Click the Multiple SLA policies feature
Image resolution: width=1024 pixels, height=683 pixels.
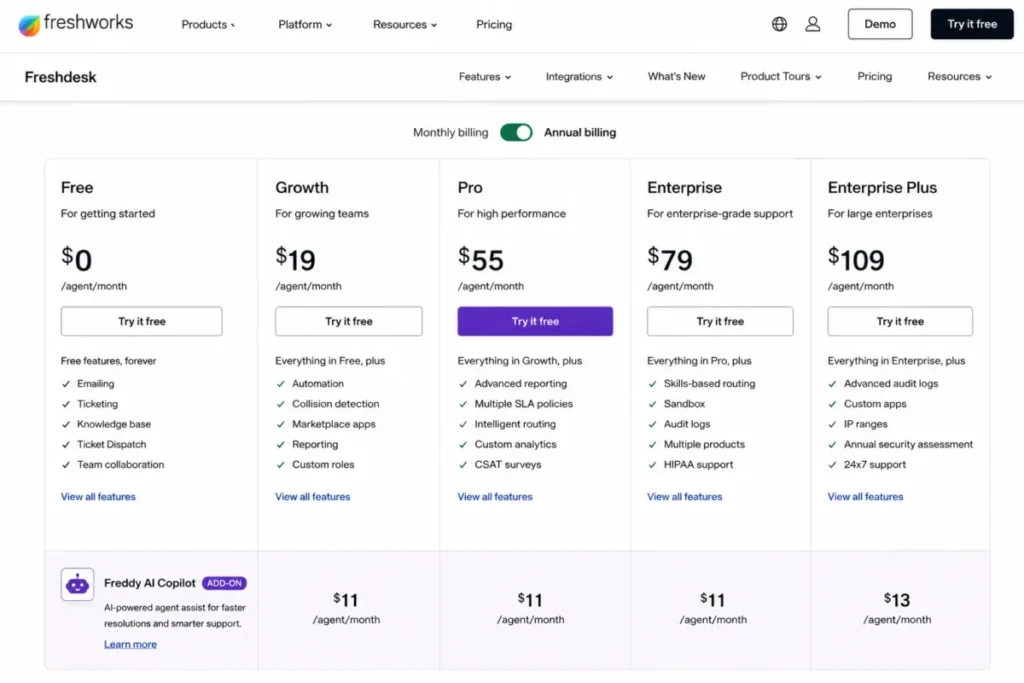pyautogui.click(x=524, y=404)
